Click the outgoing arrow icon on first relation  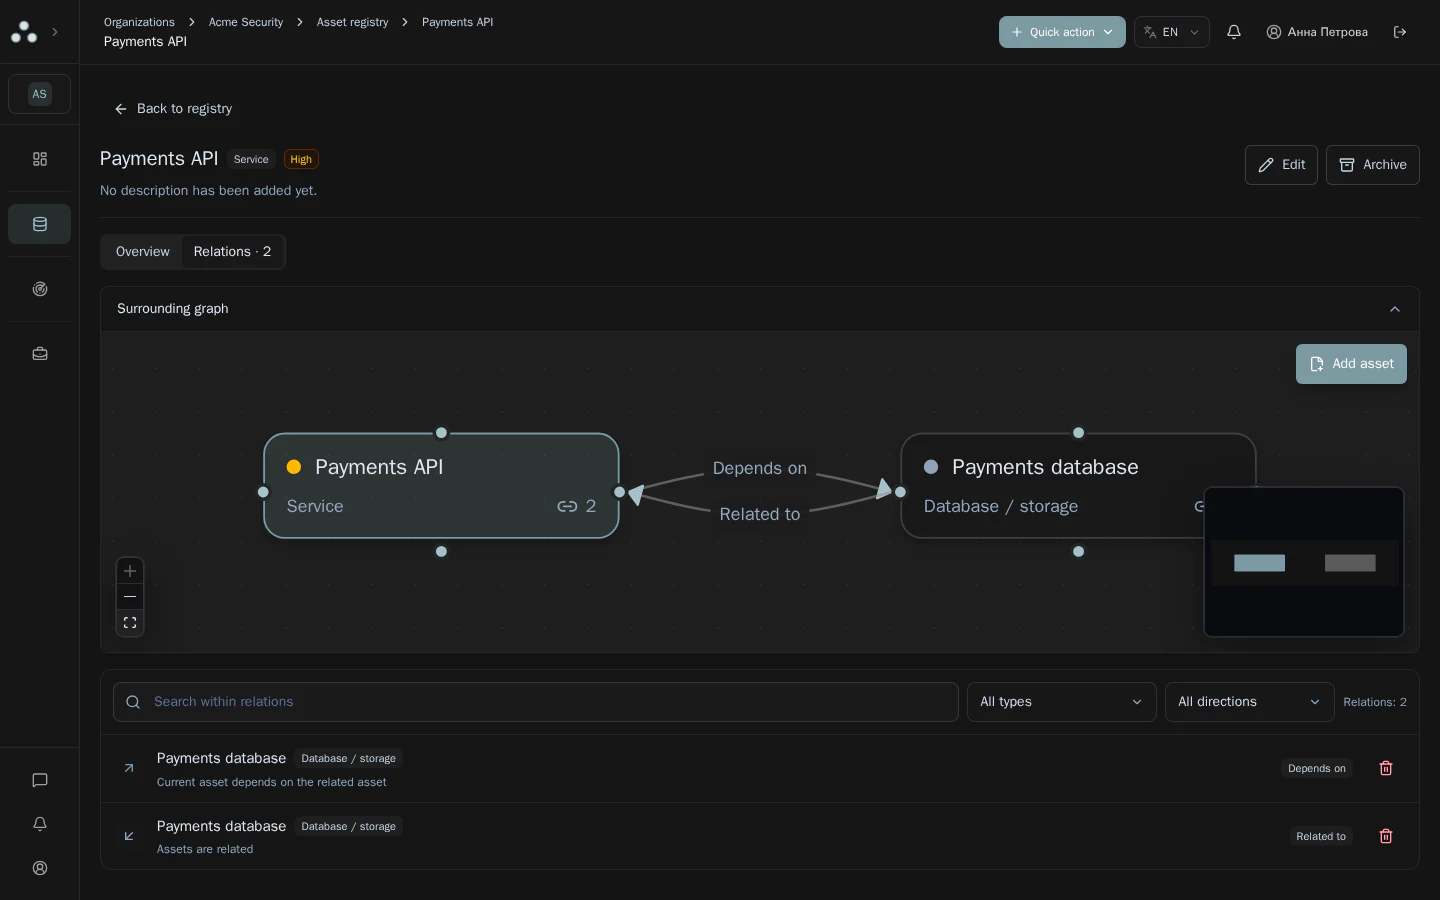coord(129,768)
